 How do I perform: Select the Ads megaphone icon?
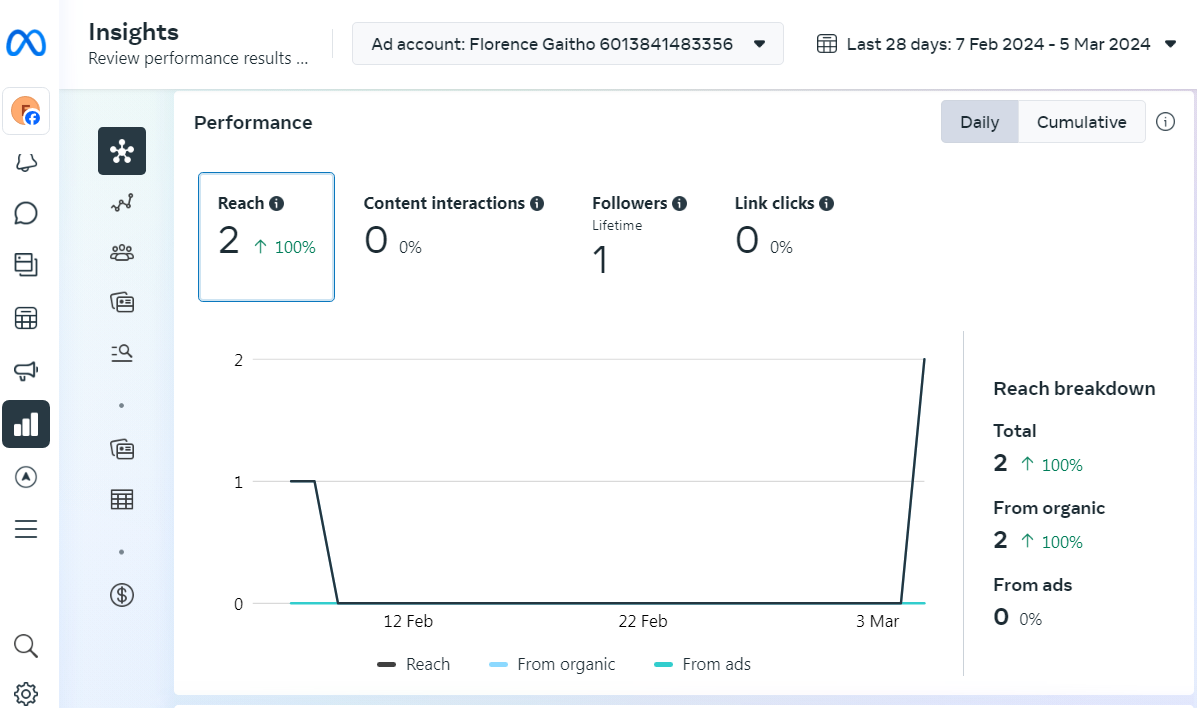pyautogui.click(x=27, y=369)
